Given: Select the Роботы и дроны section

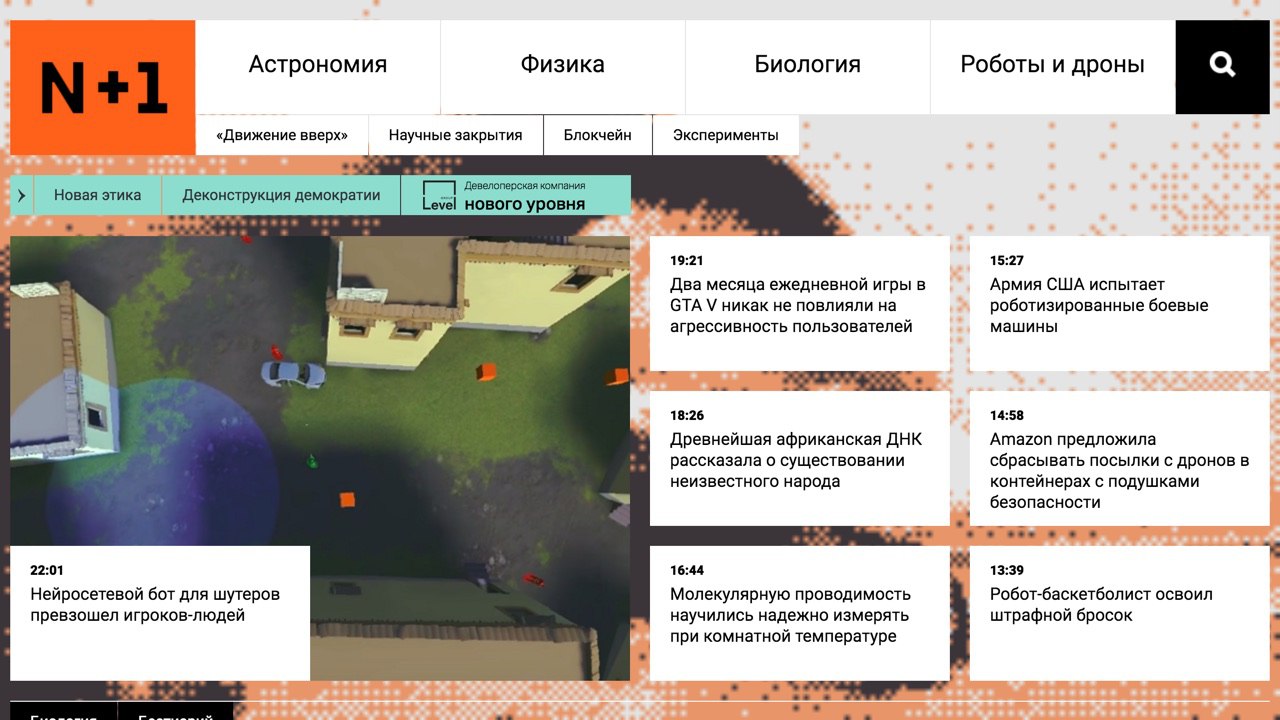Looking at the screenshot, I should point(1052,65).
